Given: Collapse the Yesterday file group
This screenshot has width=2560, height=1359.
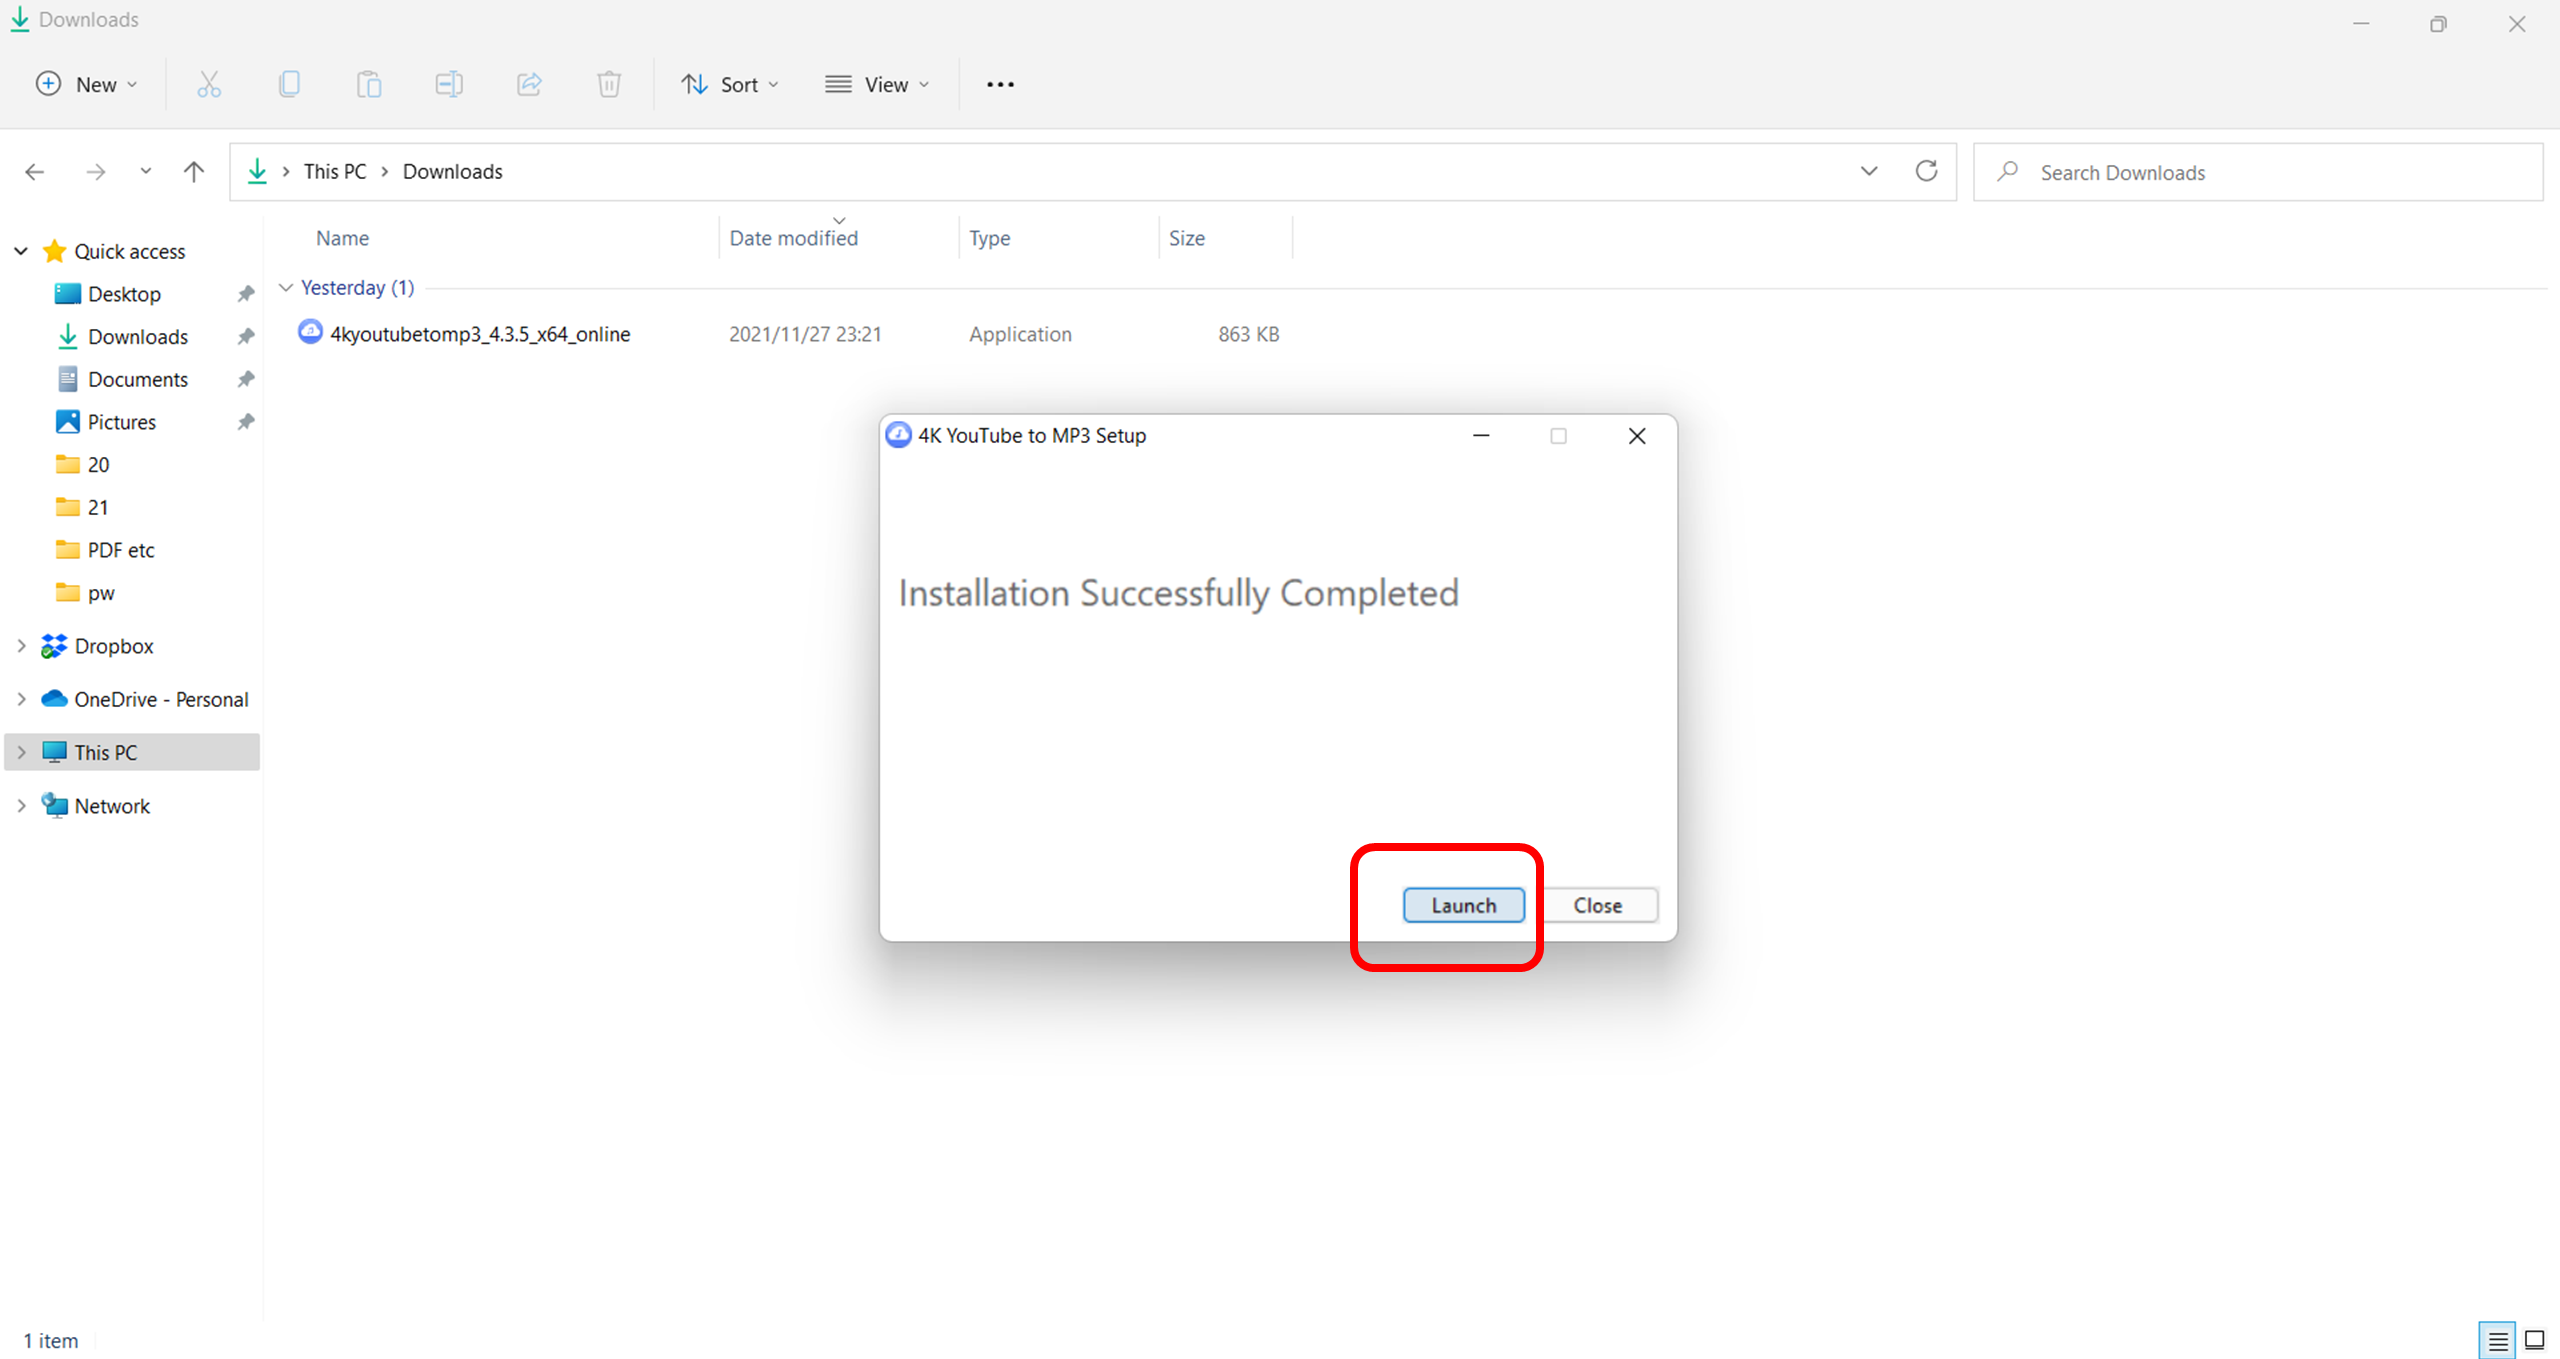Looking at the screenshot, I should point(286,288).
